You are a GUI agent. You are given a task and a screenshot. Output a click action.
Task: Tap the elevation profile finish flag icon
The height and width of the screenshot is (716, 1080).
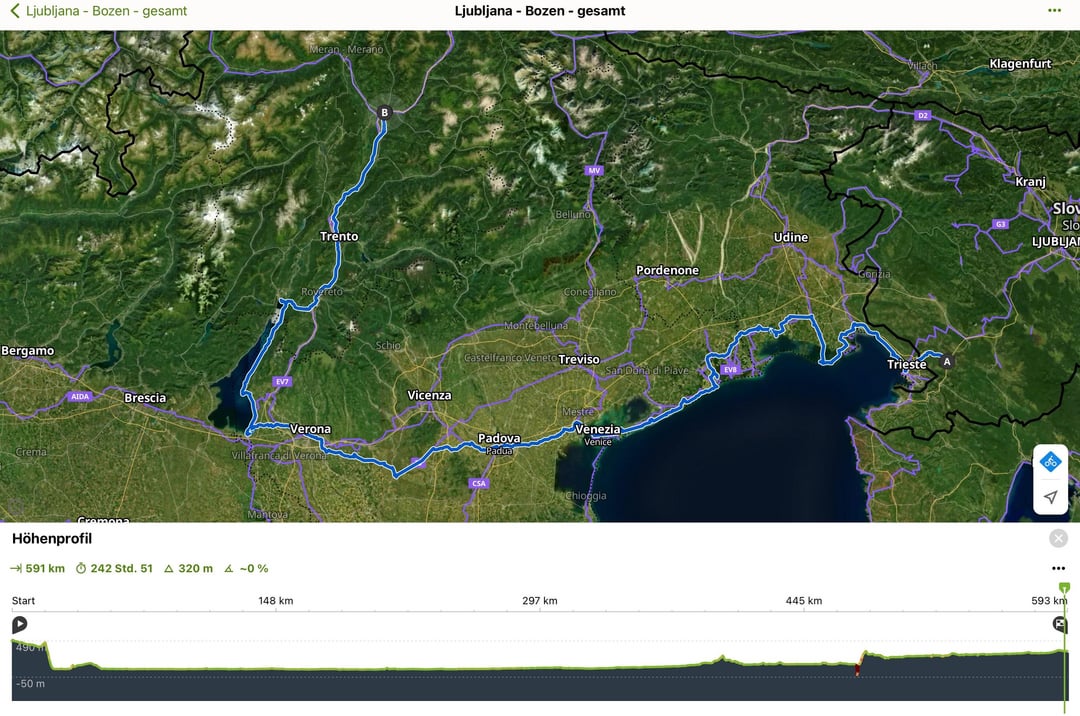pos(1060,625)
